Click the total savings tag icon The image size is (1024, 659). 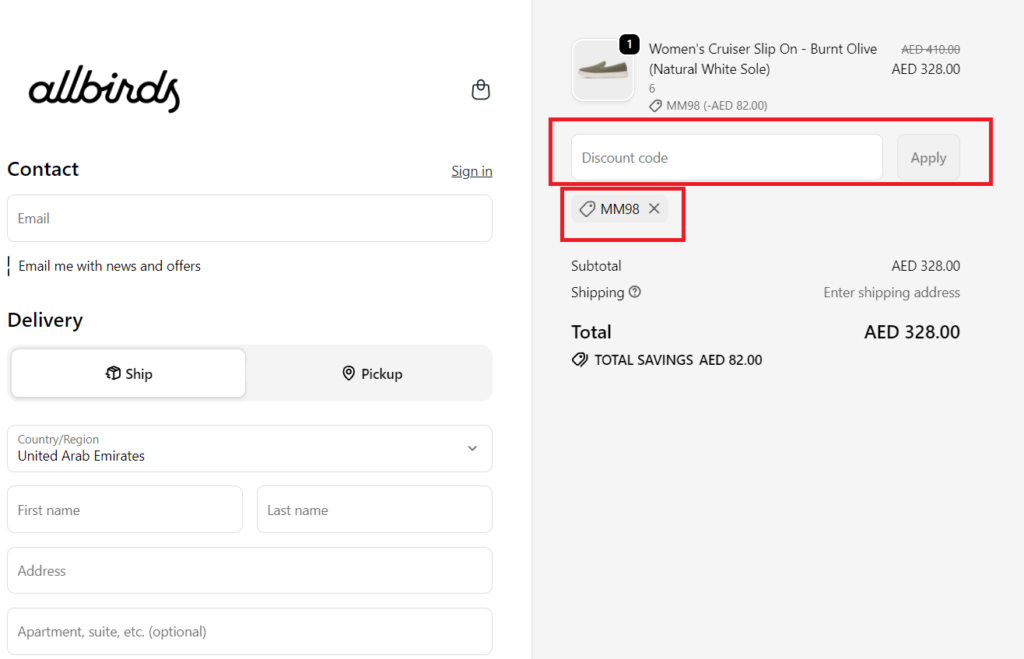pyautogui.click(x=579, y=360)
